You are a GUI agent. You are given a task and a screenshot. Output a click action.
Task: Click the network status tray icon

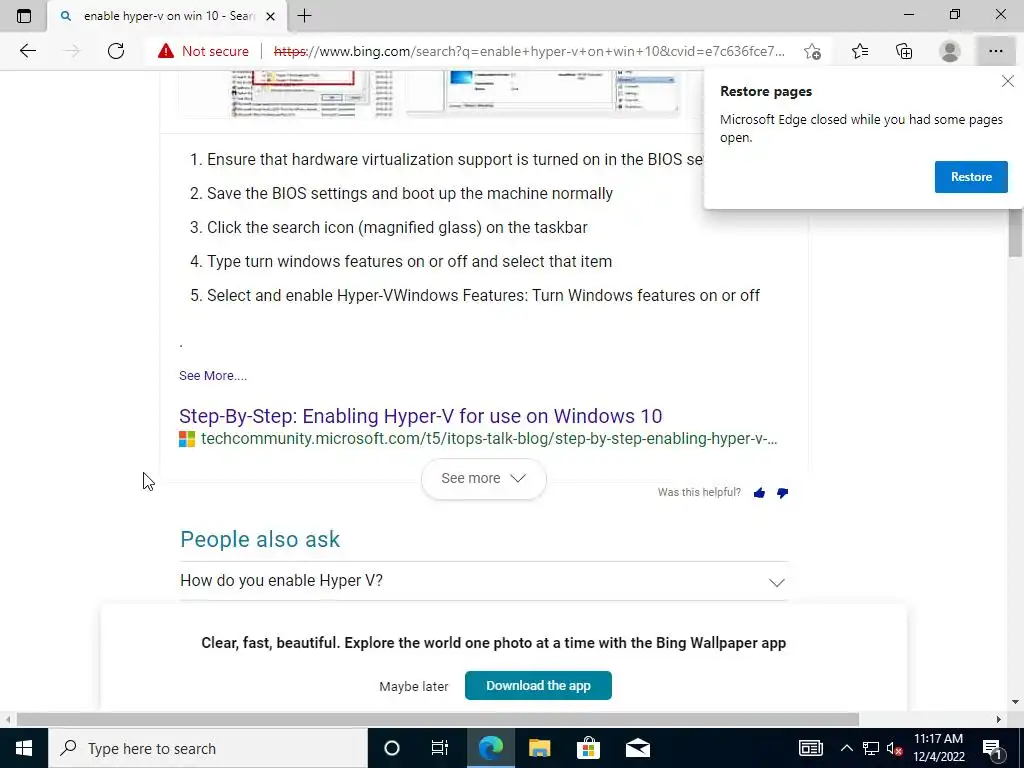[871, 748]
